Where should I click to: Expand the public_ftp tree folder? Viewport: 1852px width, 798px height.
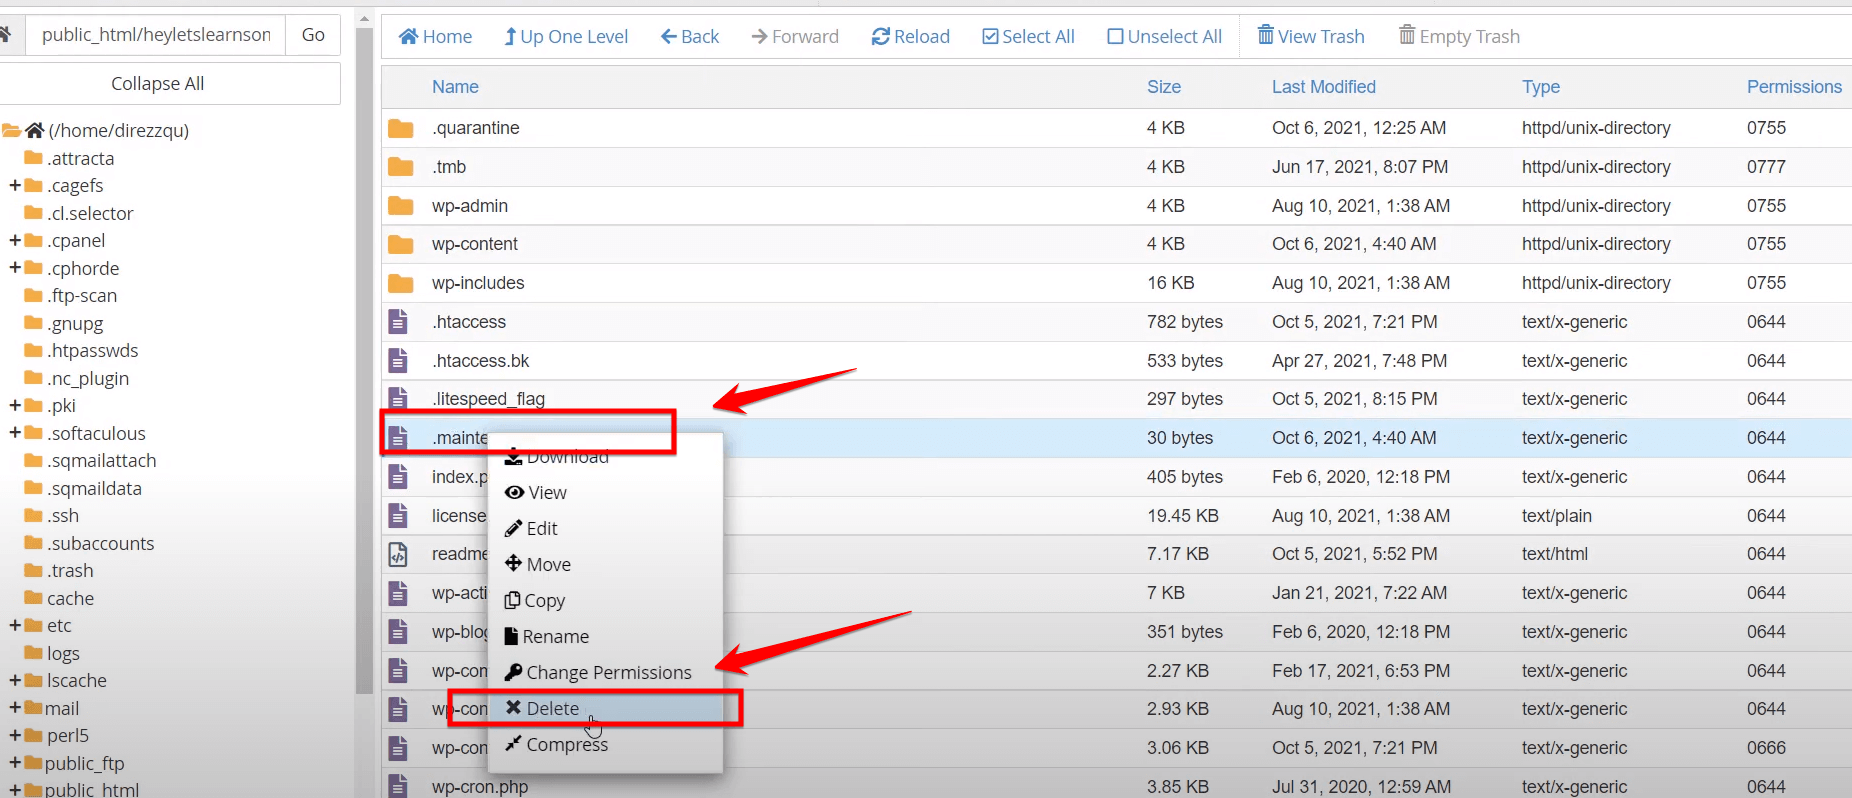pyautogui.click(x=15, y=764)
